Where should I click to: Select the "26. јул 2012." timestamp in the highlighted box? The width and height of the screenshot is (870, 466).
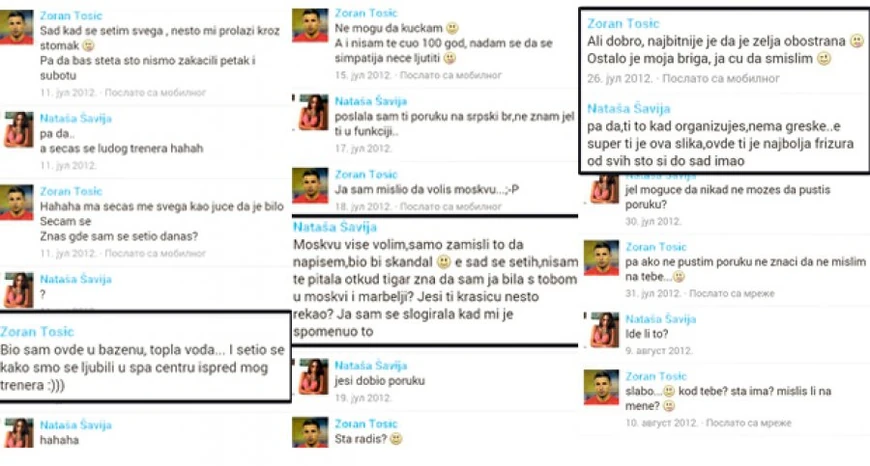coord(620,79)
